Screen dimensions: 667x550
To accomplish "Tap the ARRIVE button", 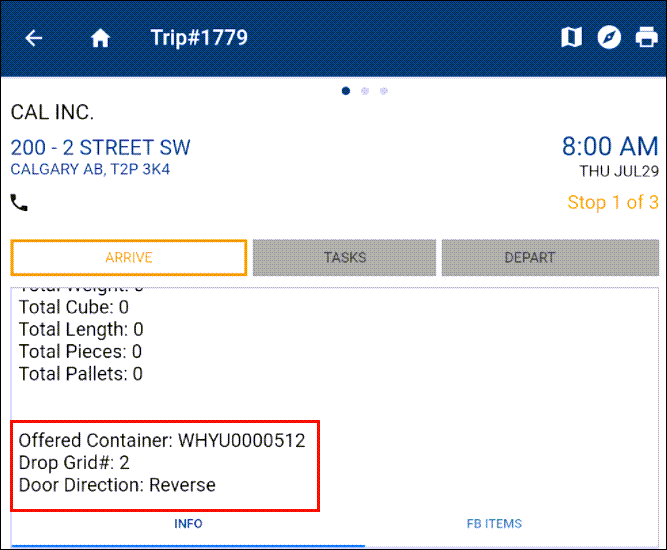I will [128, 258].
